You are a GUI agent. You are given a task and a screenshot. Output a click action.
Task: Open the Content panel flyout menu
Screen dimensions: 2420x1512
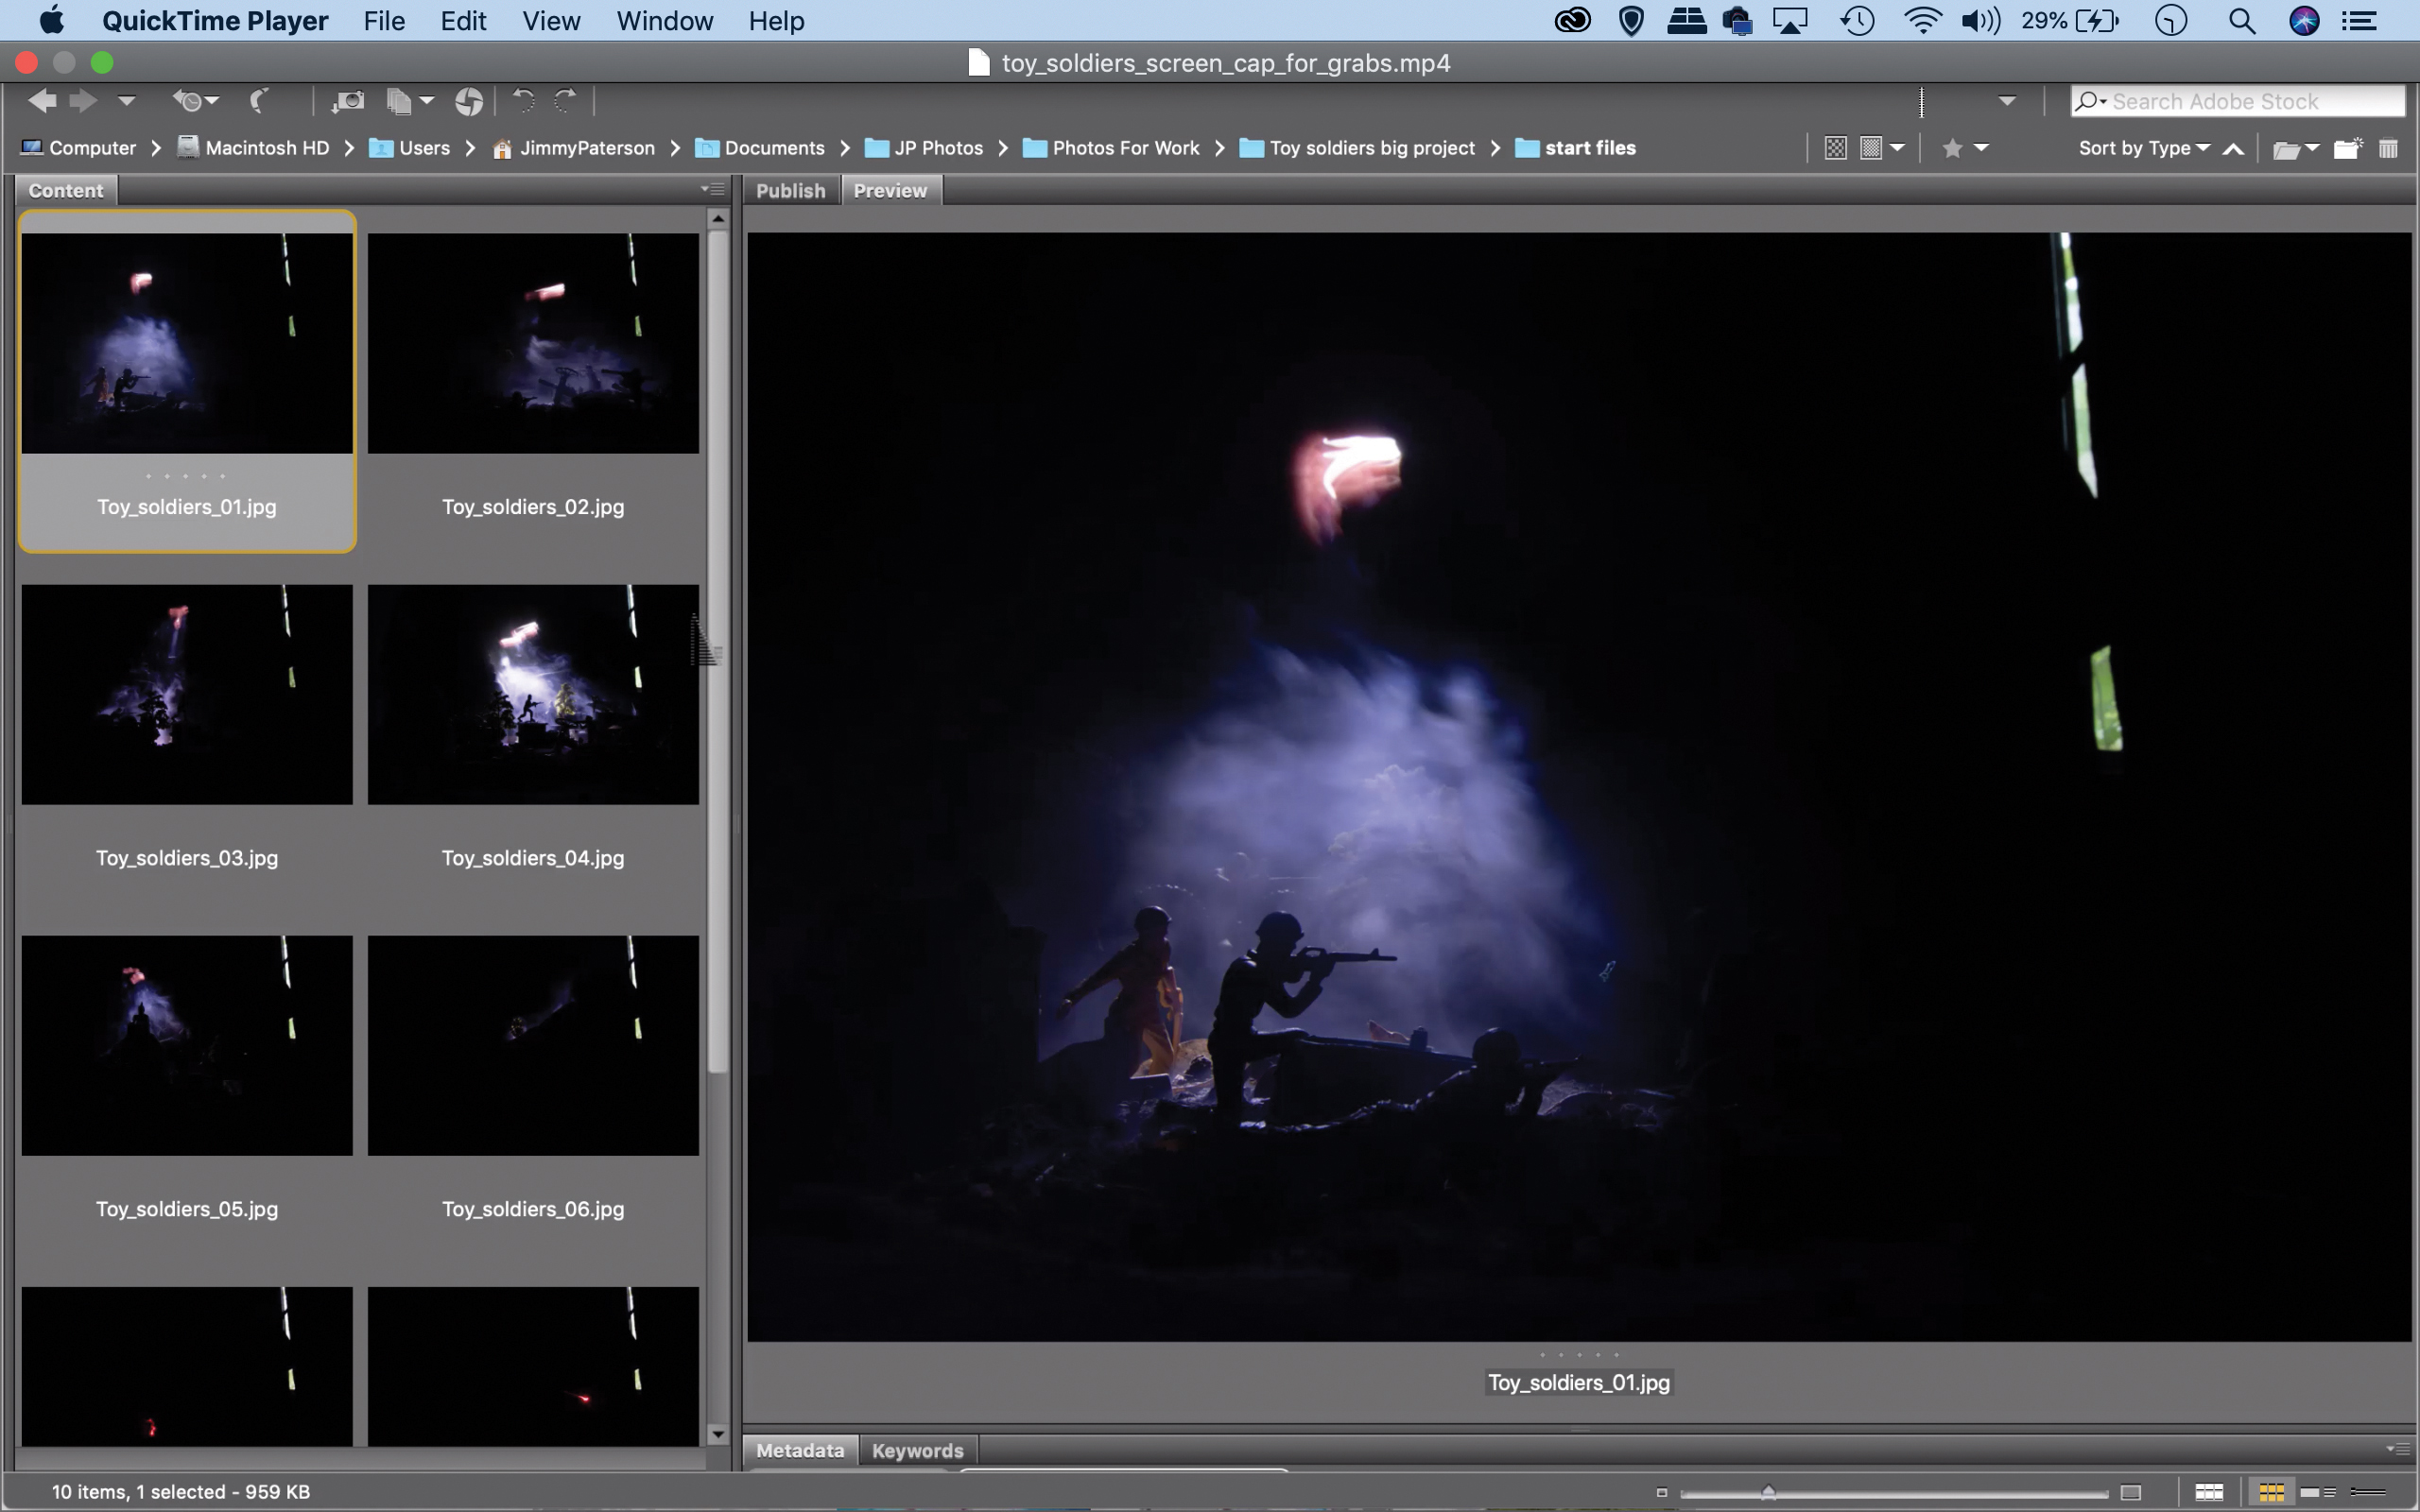tap(712, 188)
